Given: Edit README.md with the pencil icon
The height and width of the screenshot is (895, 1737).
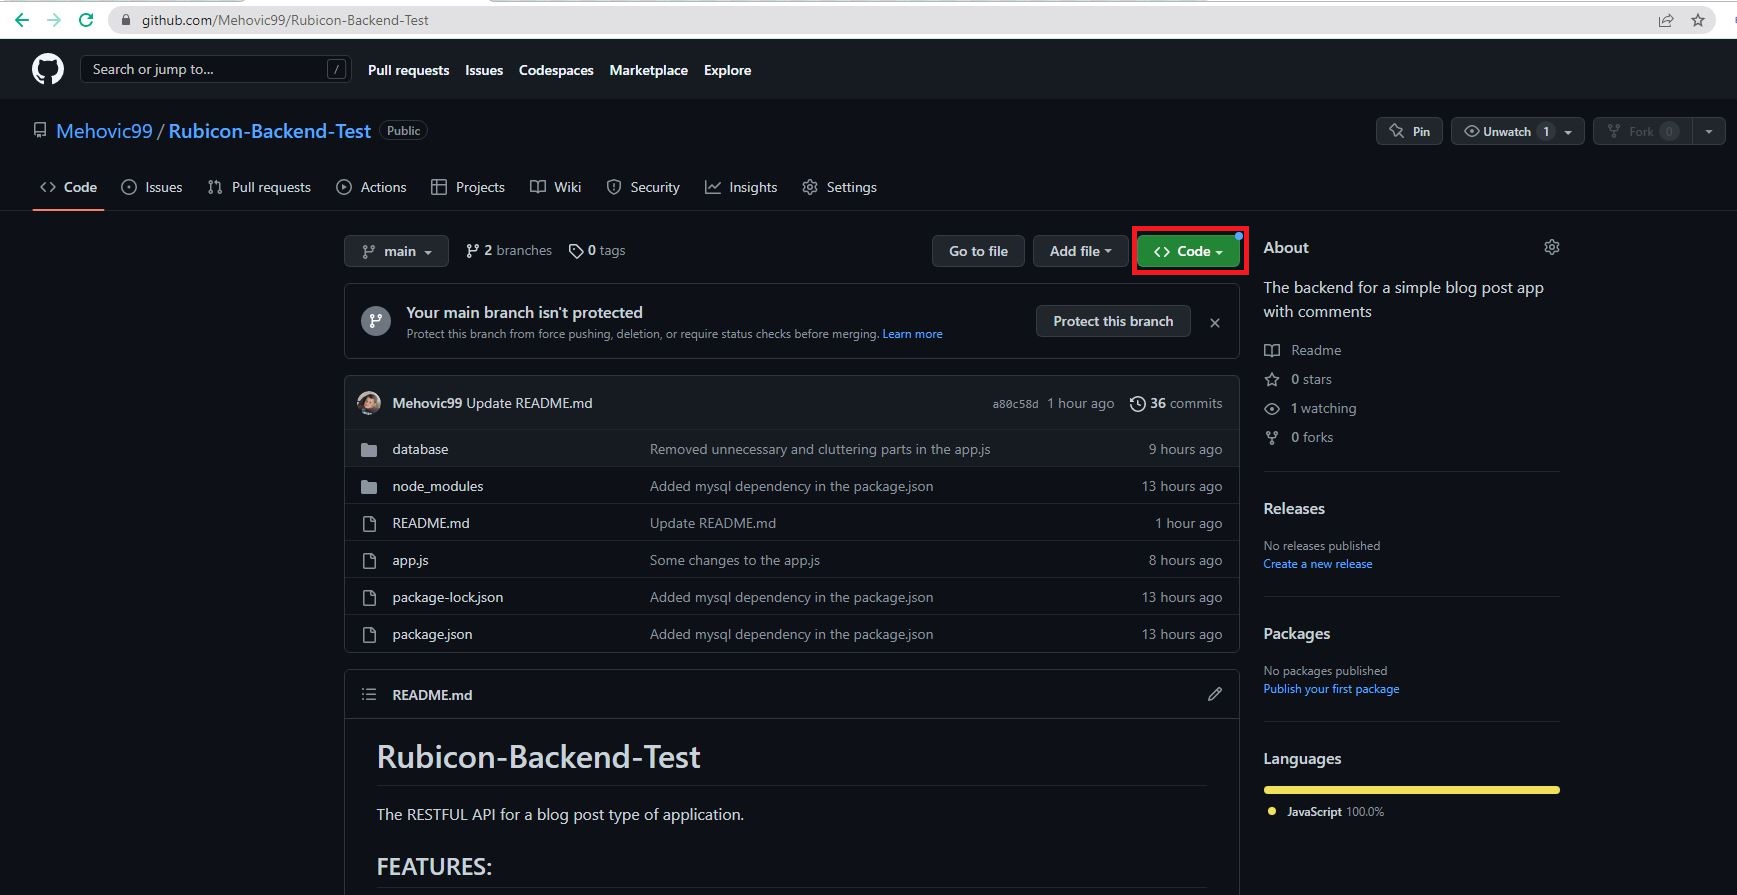Looking at the screenshot, I should 1215,694.
